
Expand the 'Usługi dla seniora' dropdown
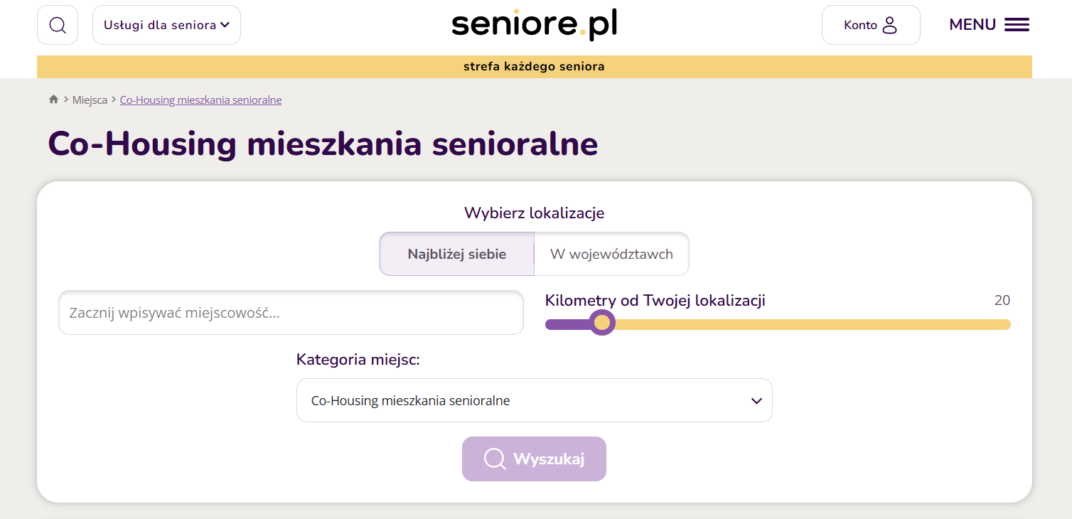point(166,25)
